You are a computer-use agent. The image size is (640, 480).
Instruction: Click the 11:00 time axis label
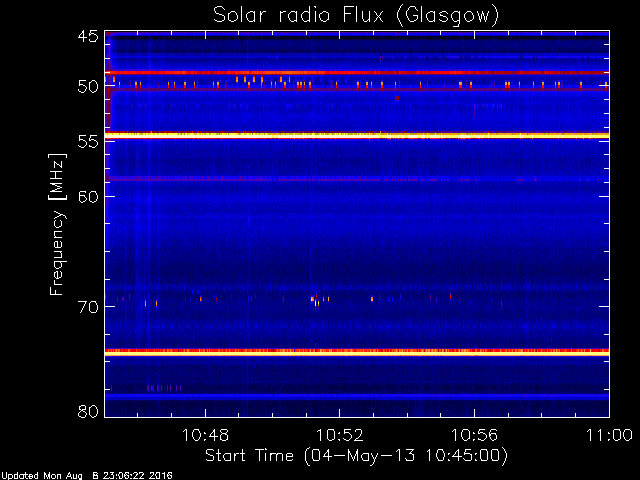click(x=609, y=435)
